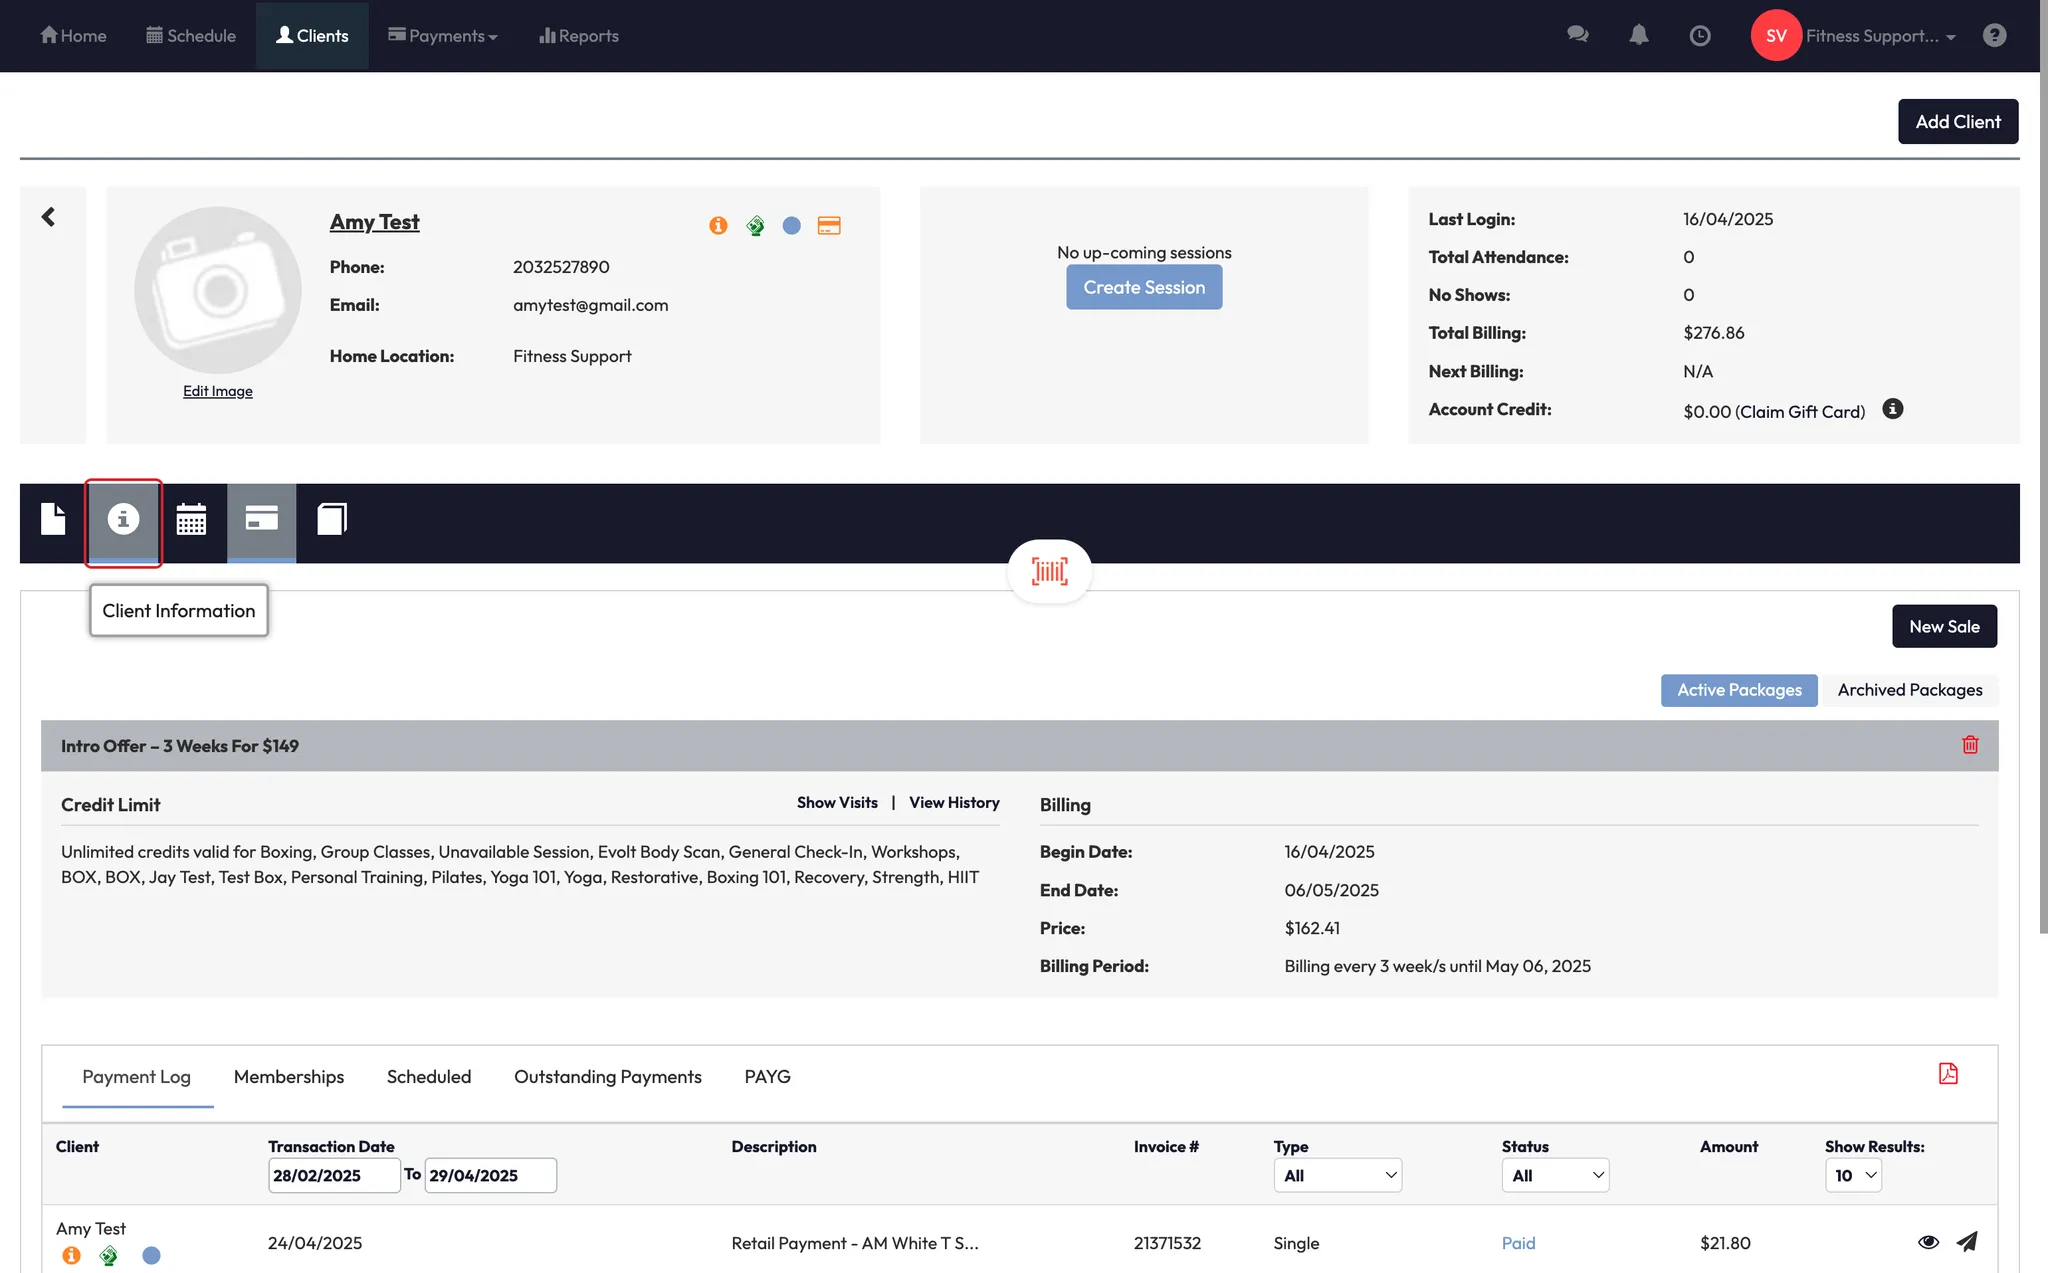Viewport: 2048px width, 1273px height.
Task: Click the transaction start date field
Action: pos(333,1175)
